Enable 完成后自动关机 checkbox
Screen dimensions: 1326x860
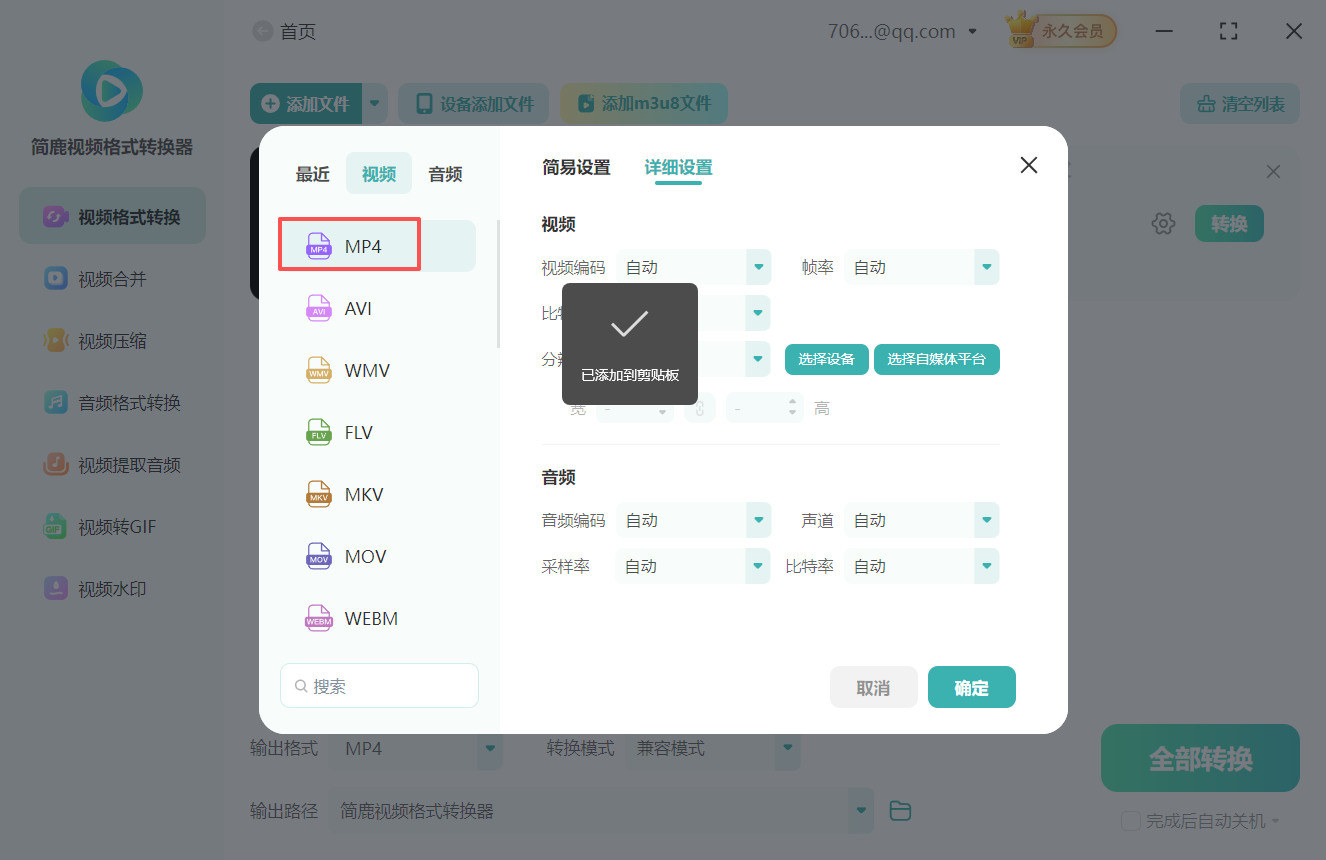tap(1131, 820)
